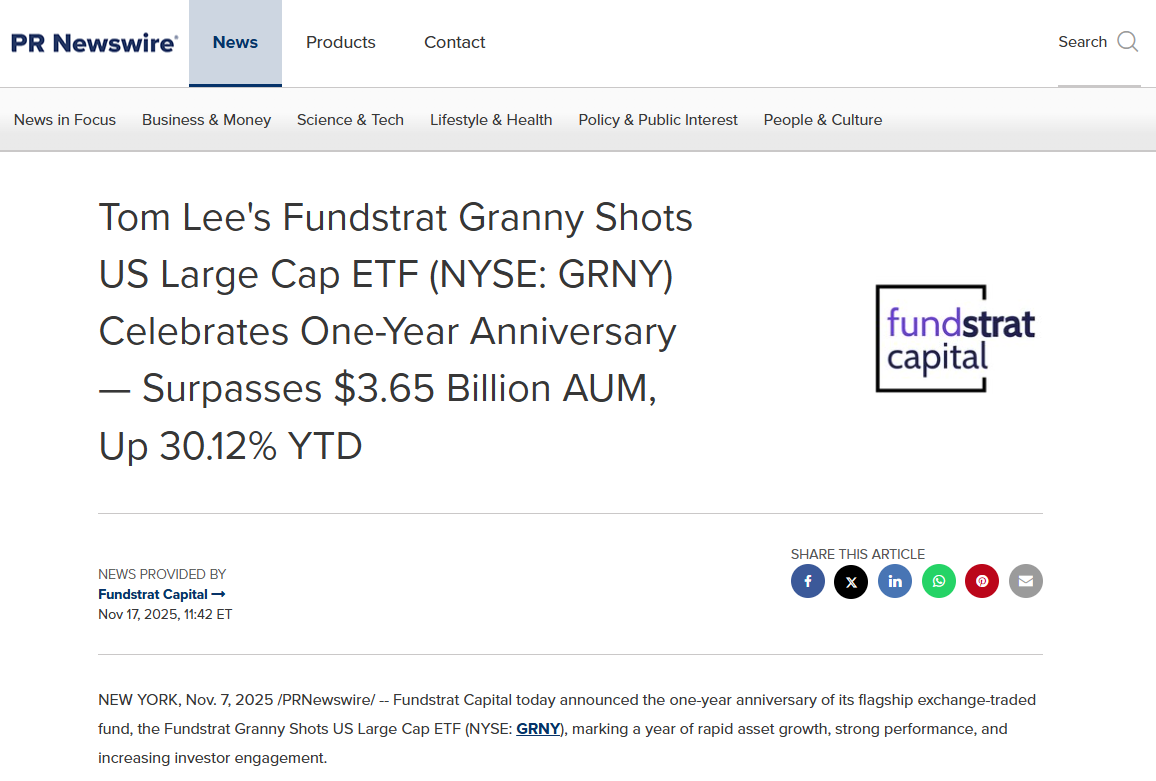The width and height of the screenshot is (1156, 781).
Task: Follow the GRNY ticker link
Action: click(538, 729)
